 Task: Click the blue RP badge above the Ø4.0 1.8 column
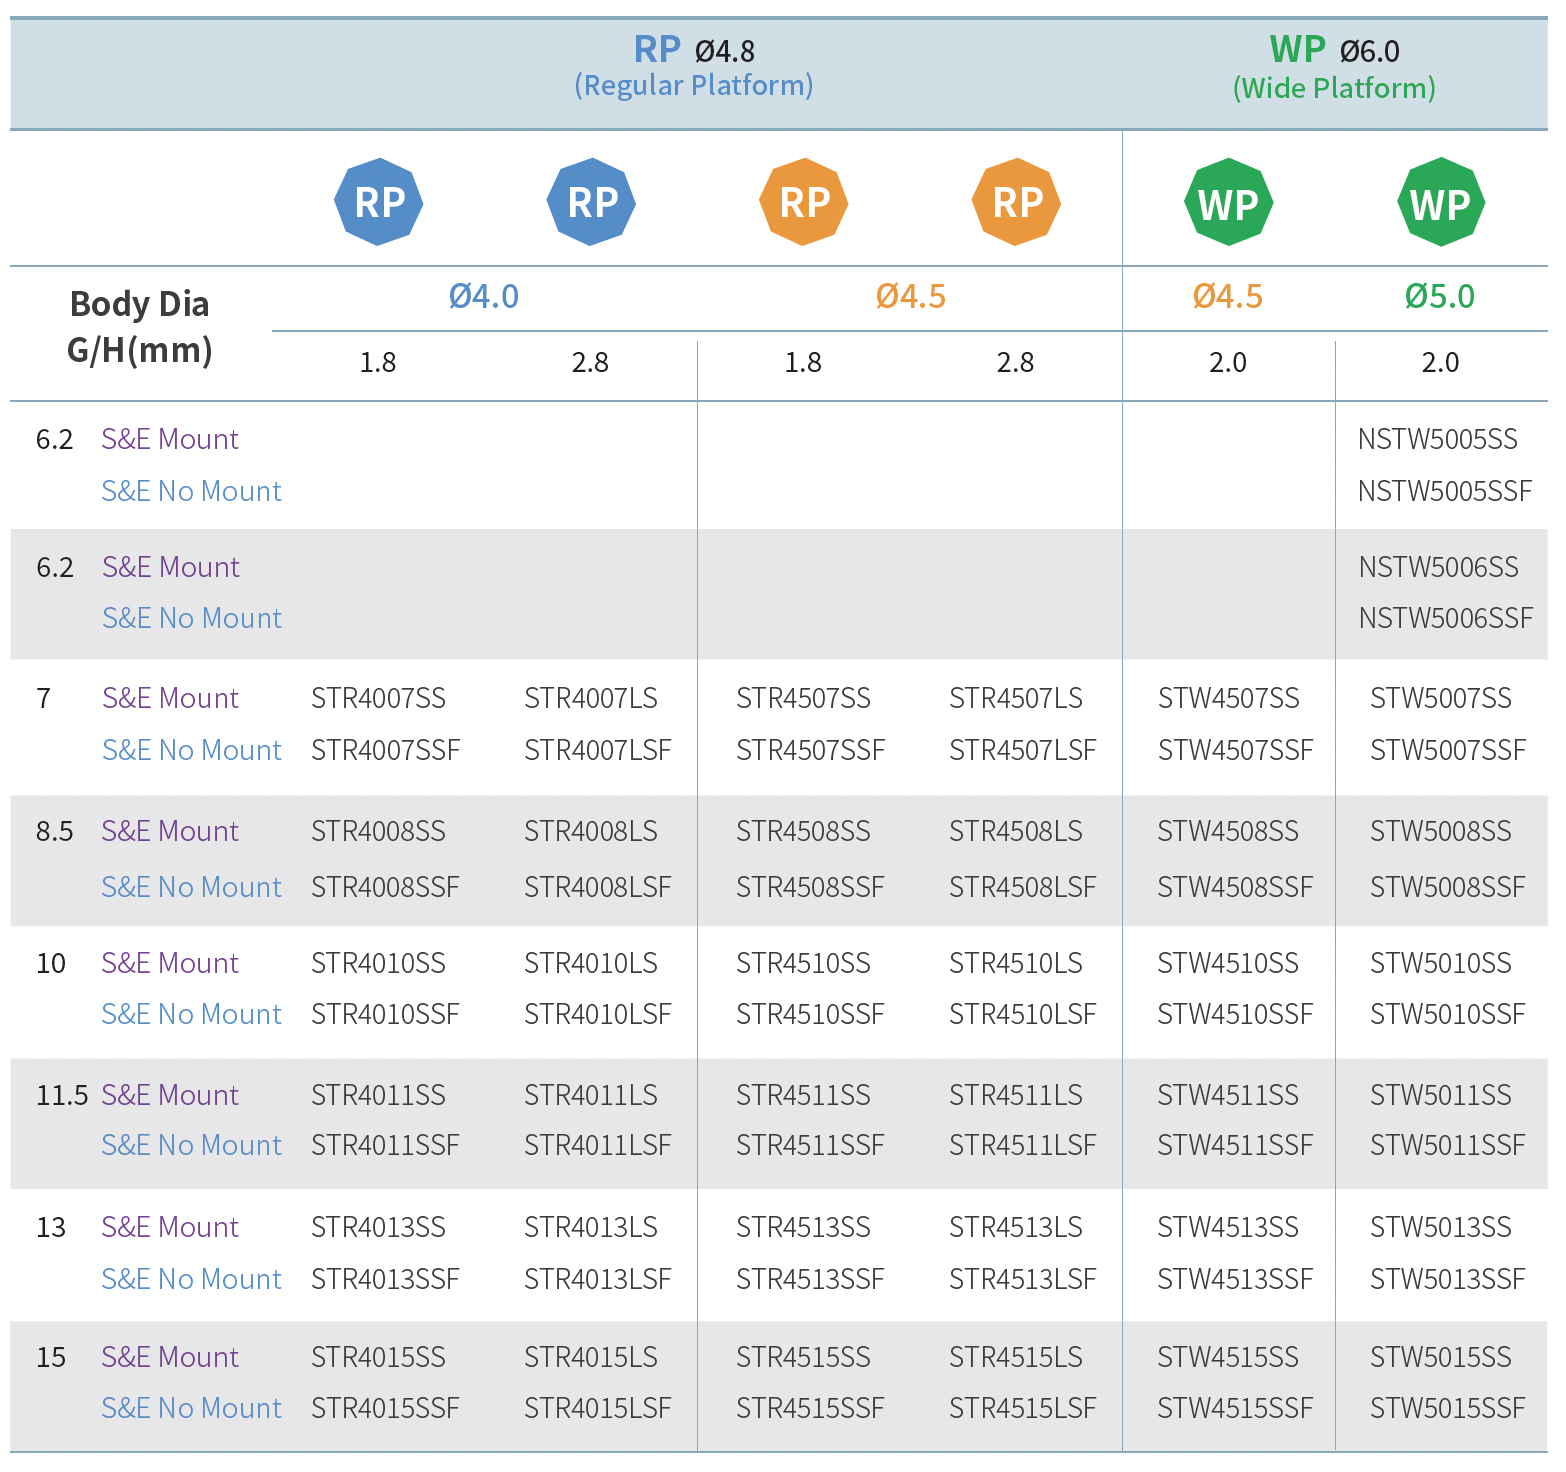click(x=379, y=202)
